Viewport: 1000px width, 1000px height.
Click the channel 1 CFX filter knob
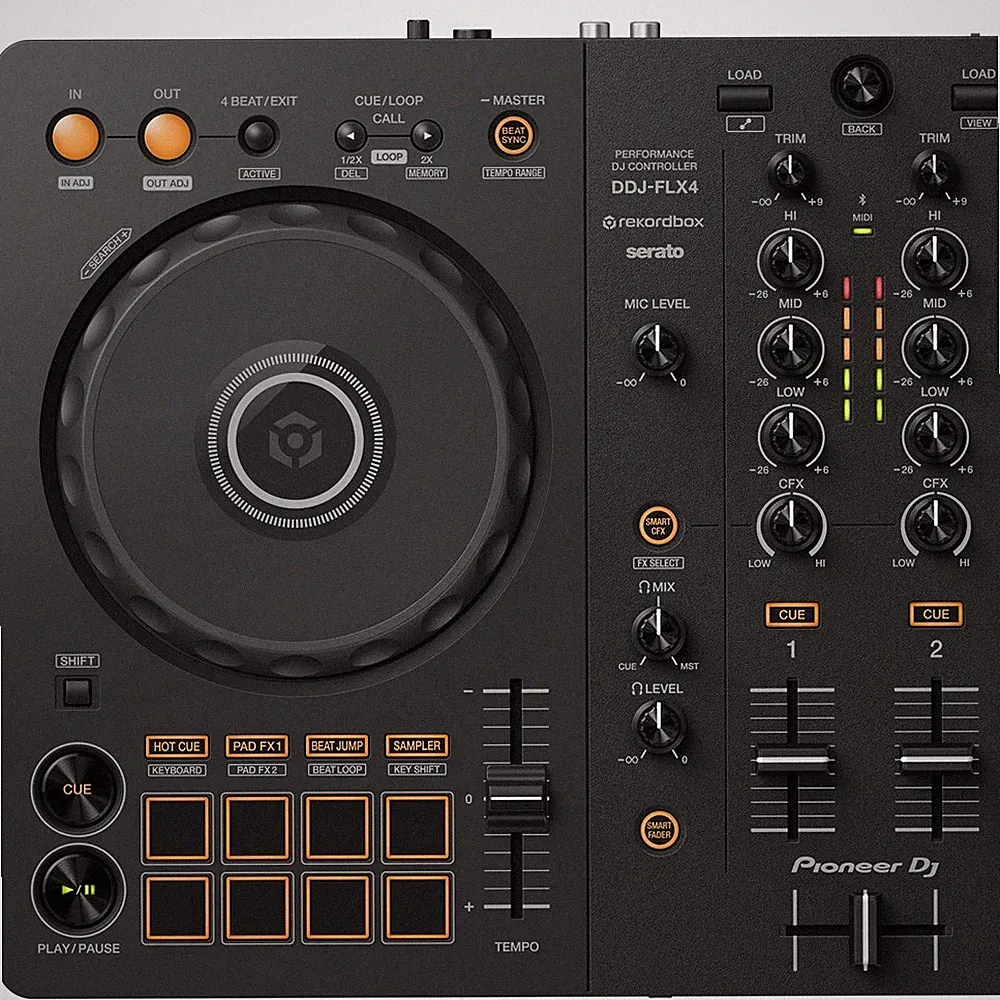click(791, 526)
